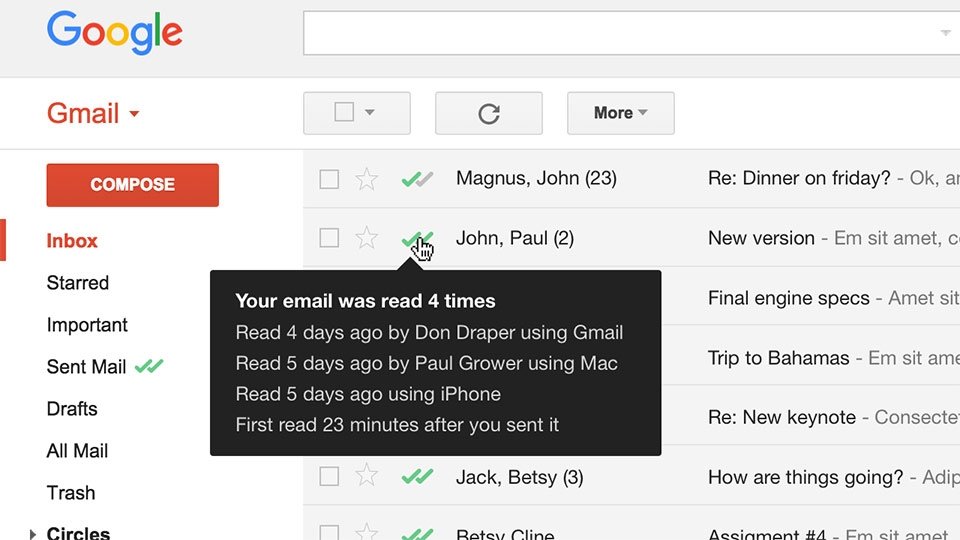Open the Sent Mail folder
The width and height of the screenshot is (960, 540).
click(86, 367)
